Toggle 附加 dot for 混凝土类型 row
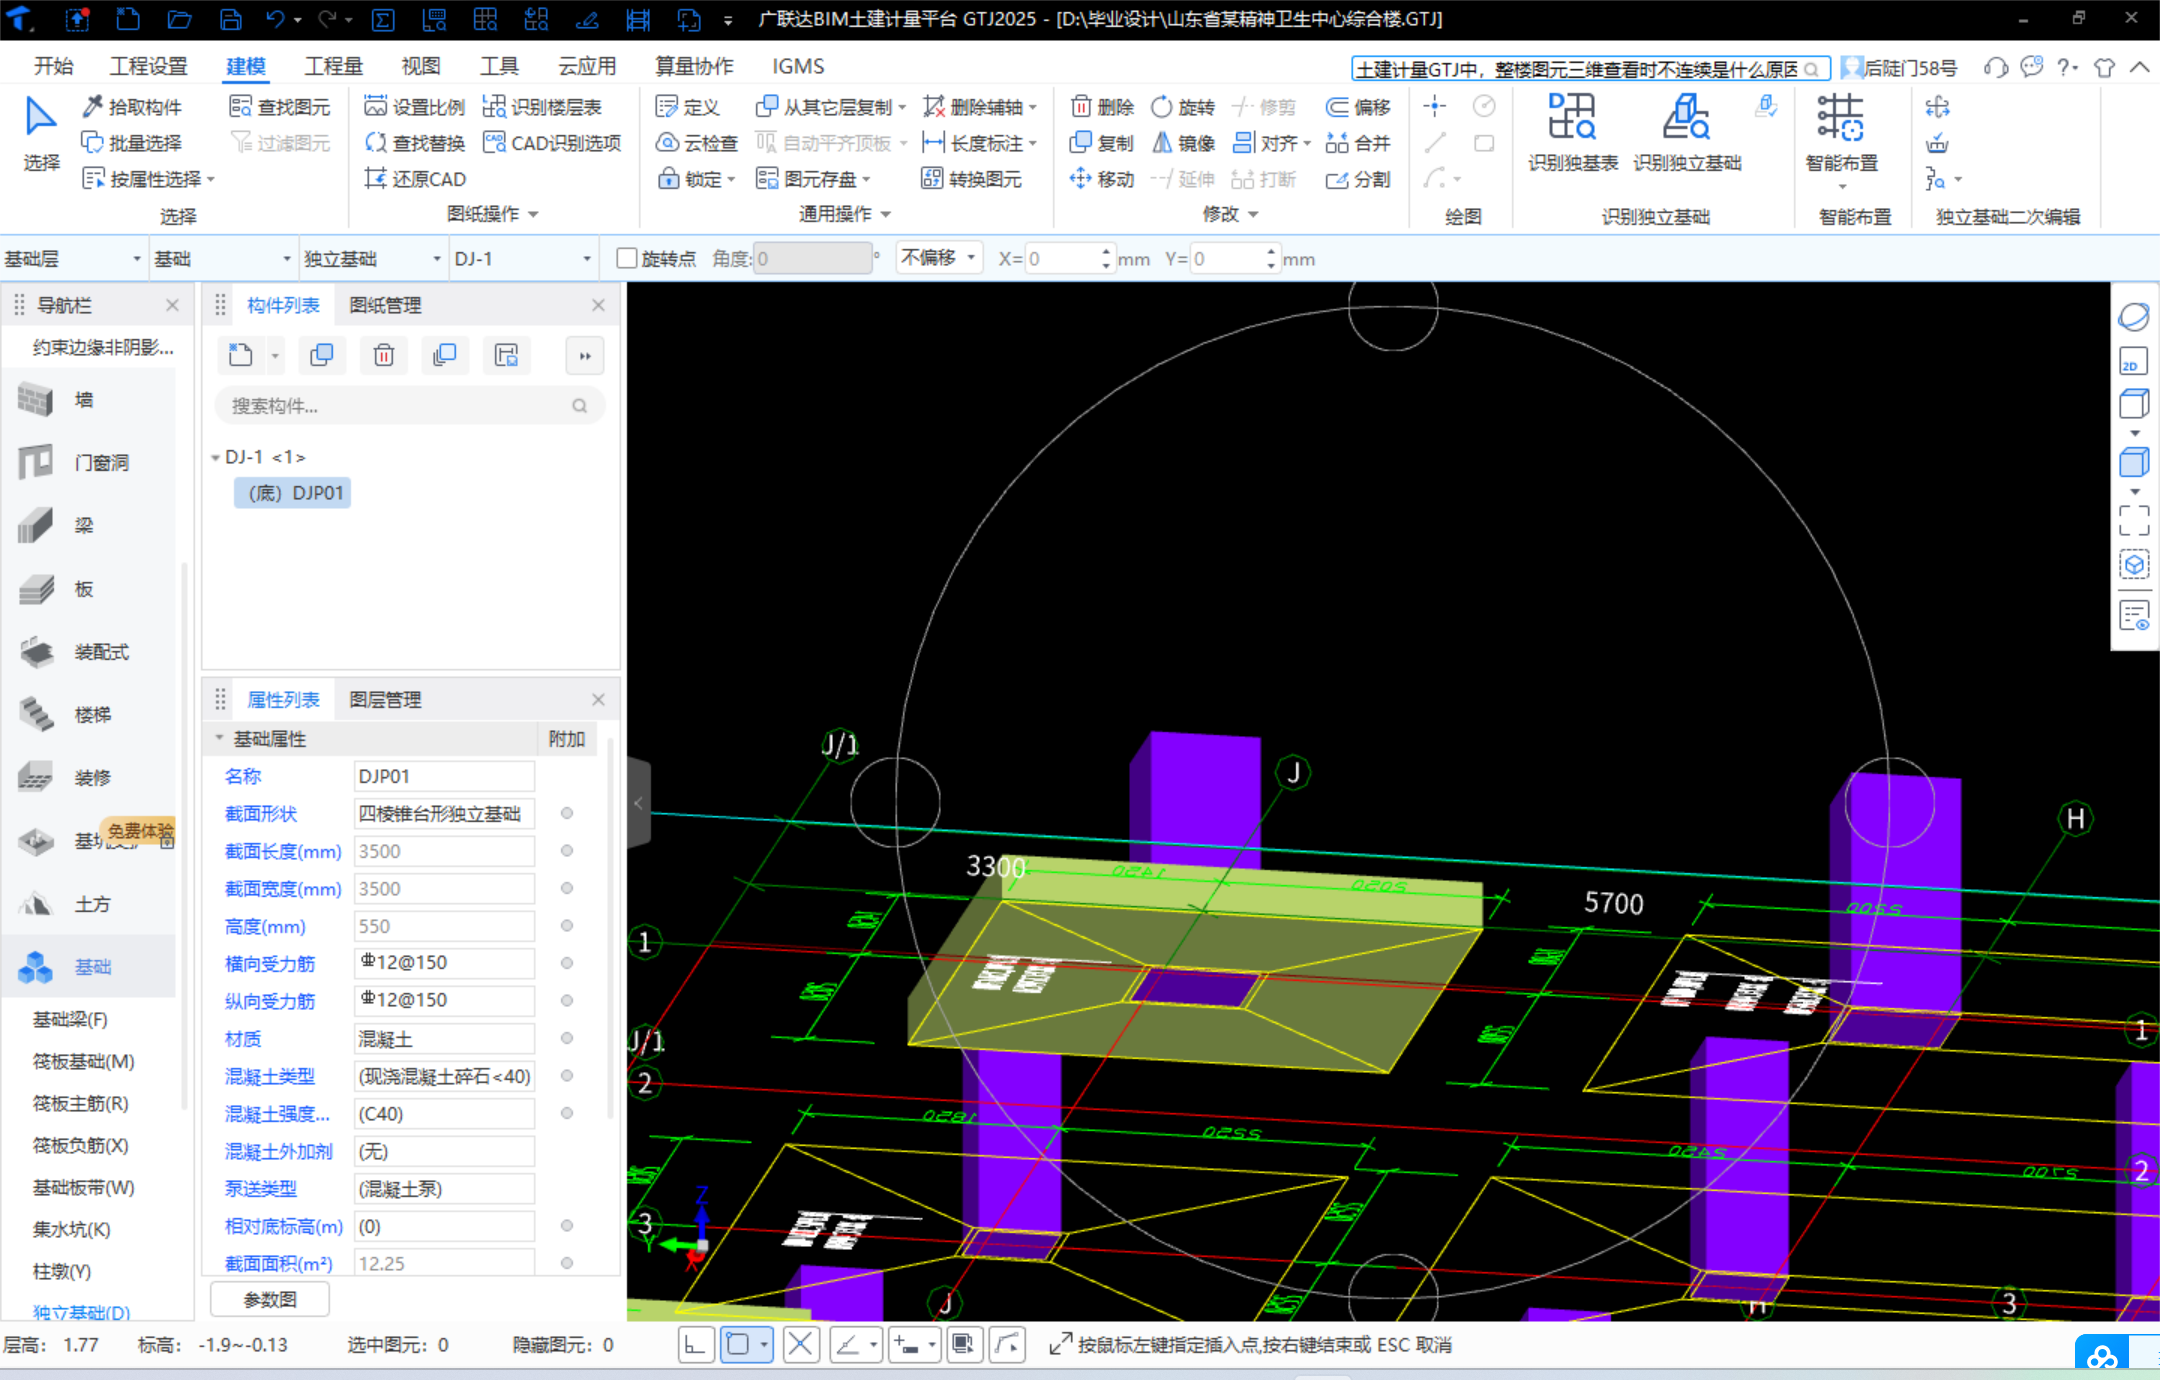The height and width of the screenshot is (1380, 2160). (x=567, y=1076)
